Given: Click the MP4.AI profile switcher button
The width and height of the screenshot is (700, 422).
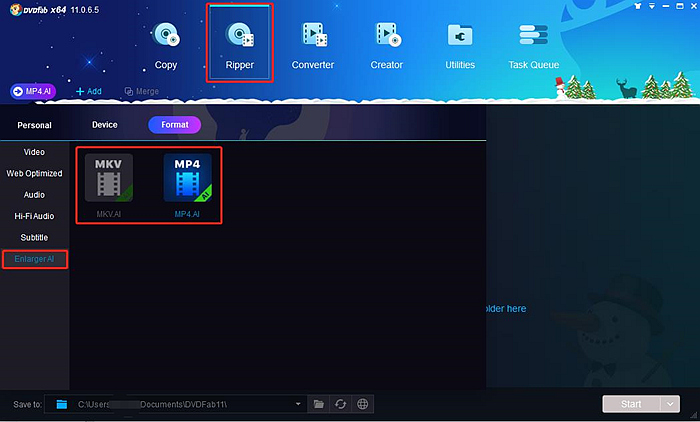Looking at the screenshot, I should [x=33, y=91].
